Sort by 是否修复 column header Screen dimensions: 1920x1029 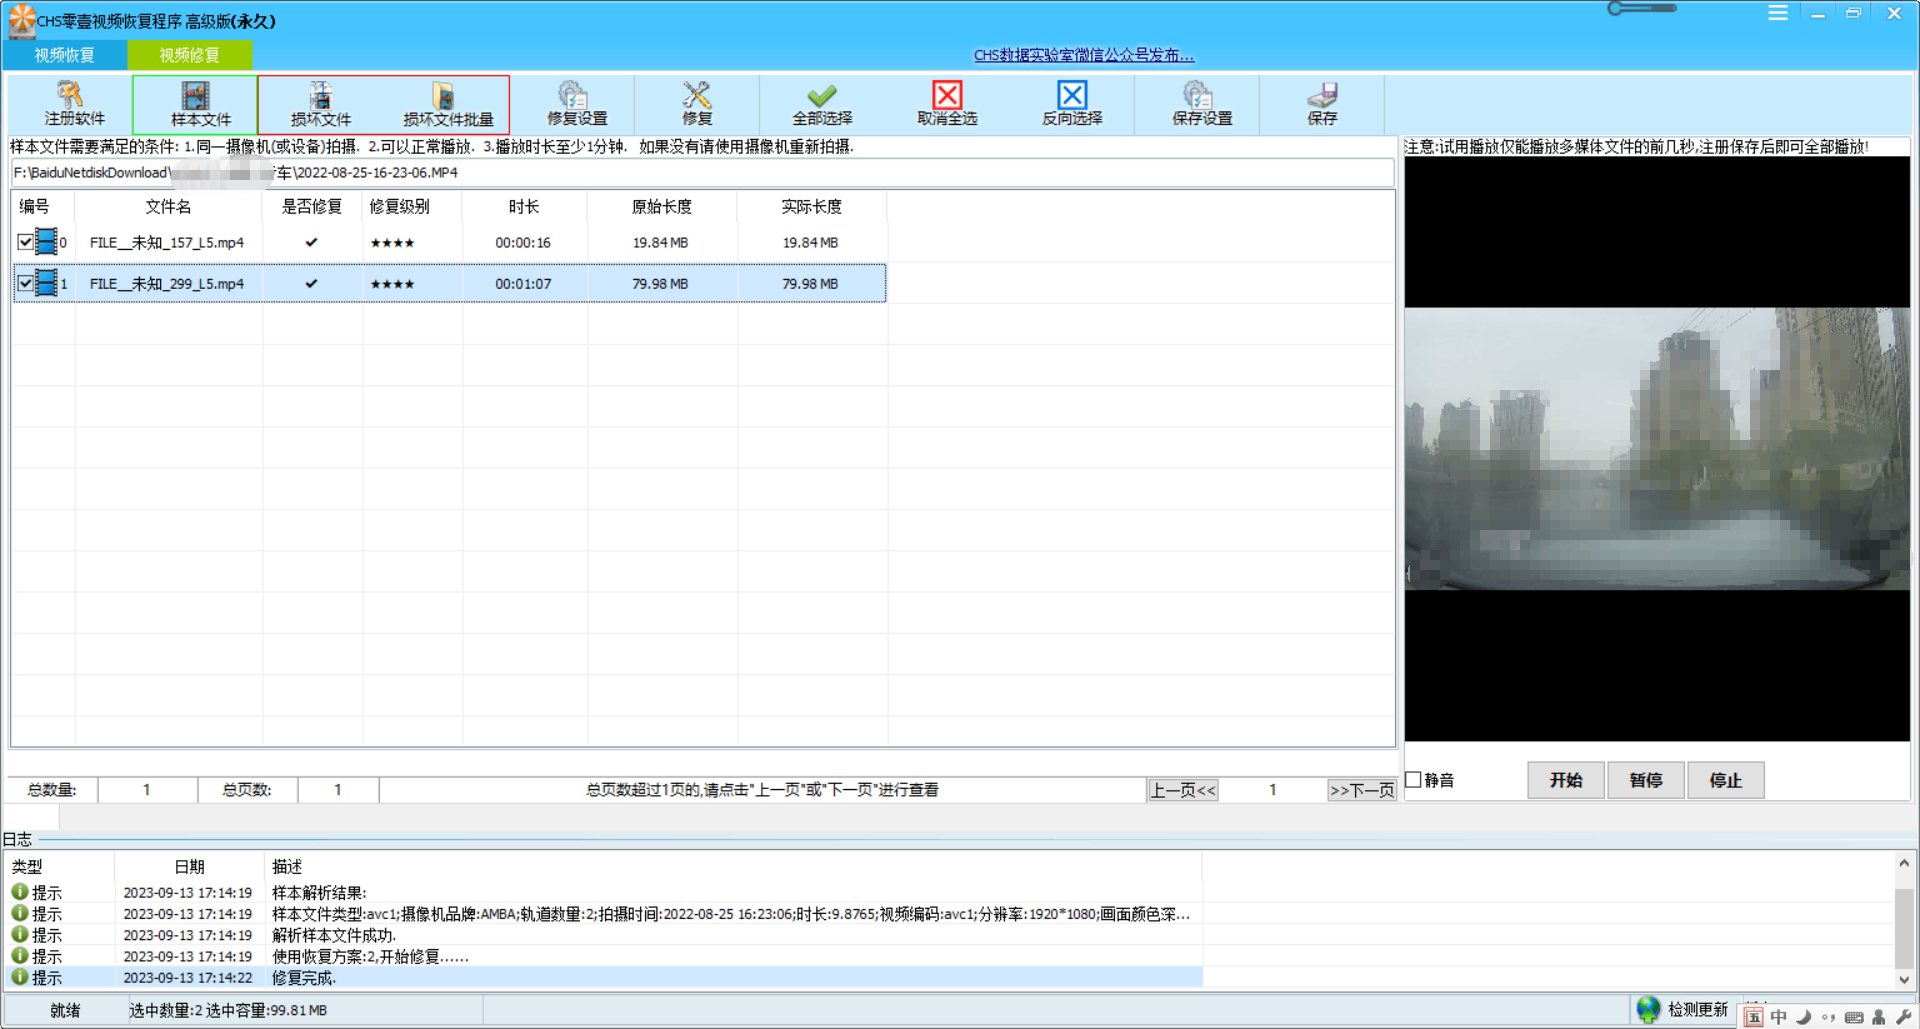[x=312, y=206]
